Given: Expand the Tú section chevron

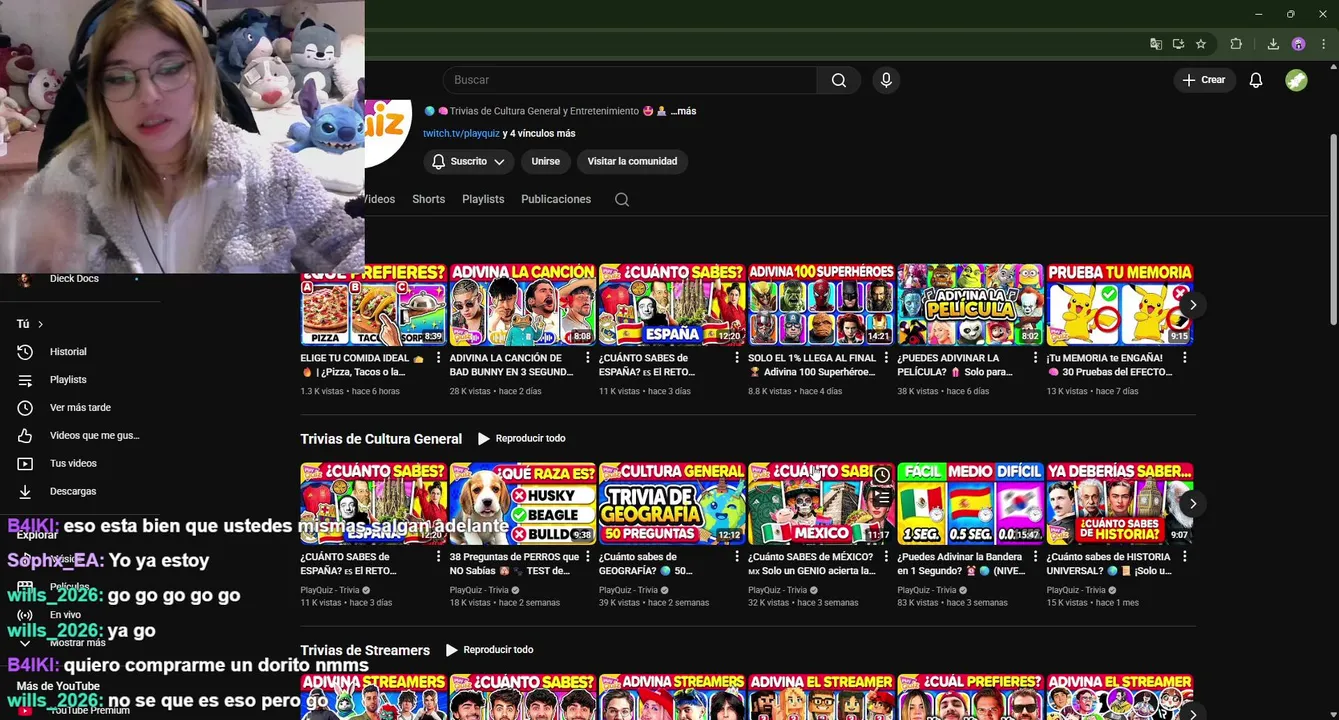Looking at the screenshot, I should pos(40,324).
